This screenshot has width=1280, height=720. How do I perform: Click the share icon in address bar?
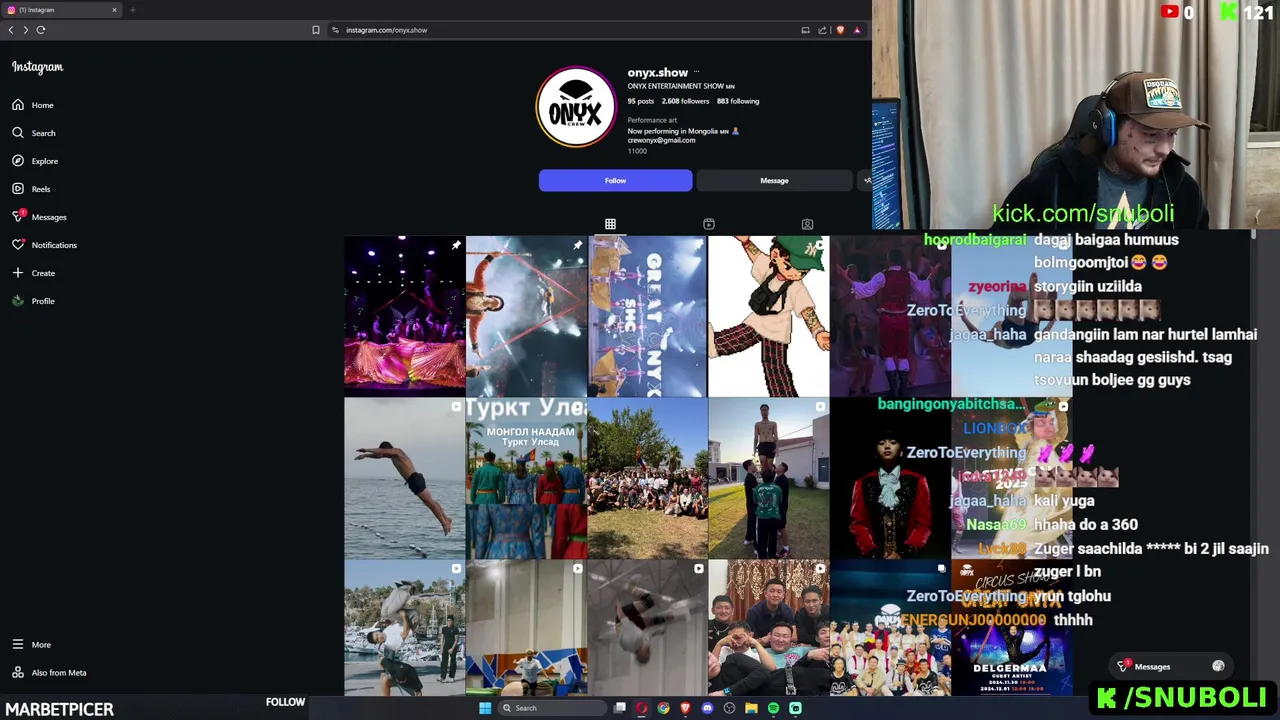(822, 30)
